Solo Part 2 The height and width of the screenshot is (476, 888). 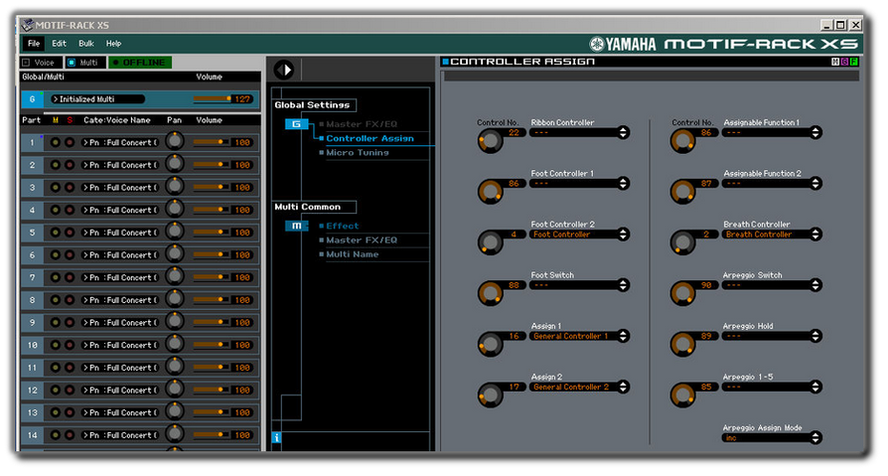click(x=69, y=165)
